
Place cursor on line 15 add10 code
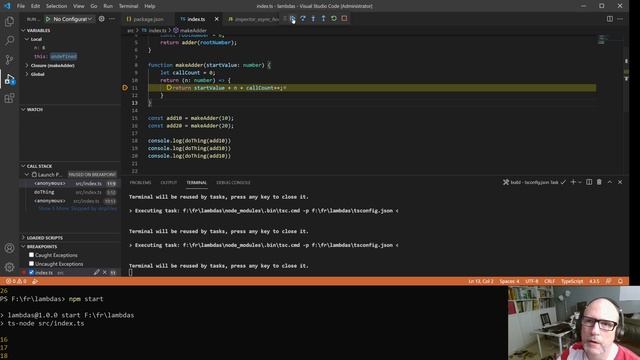[x=191, y=118]
